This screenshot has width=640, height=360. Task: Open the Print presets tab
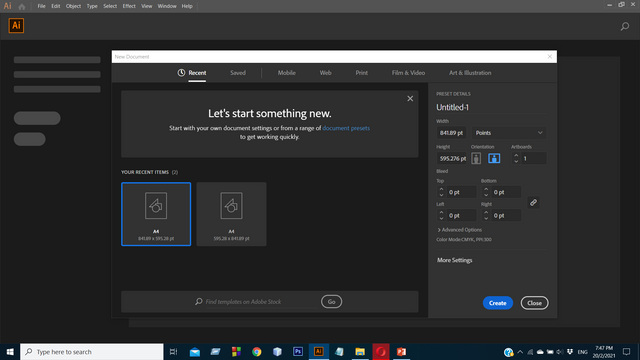361,73
